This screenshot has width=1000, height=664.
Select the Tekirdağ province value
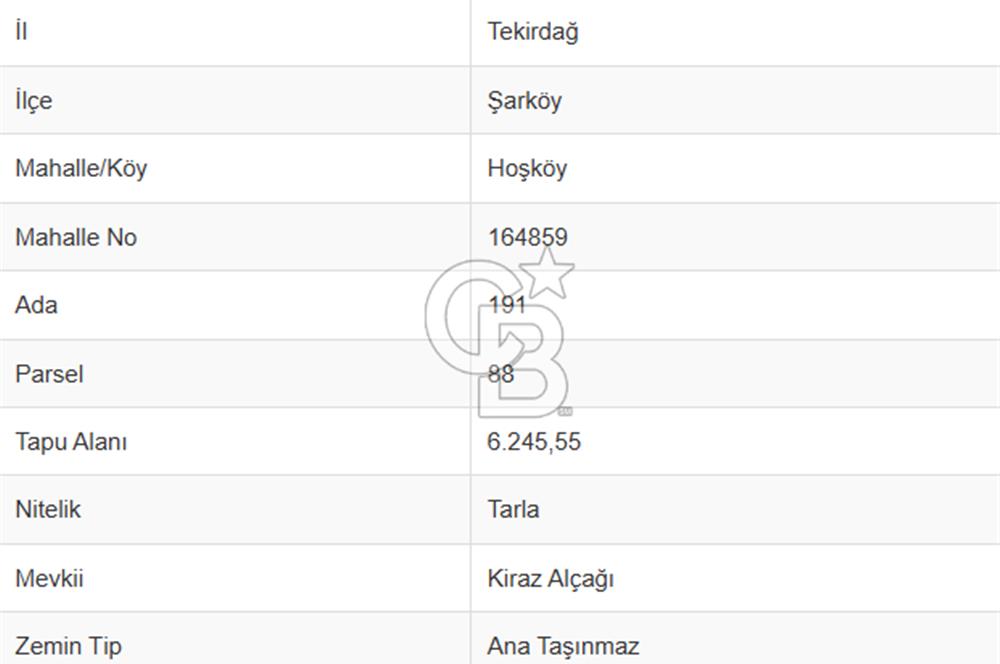[533, 32]
